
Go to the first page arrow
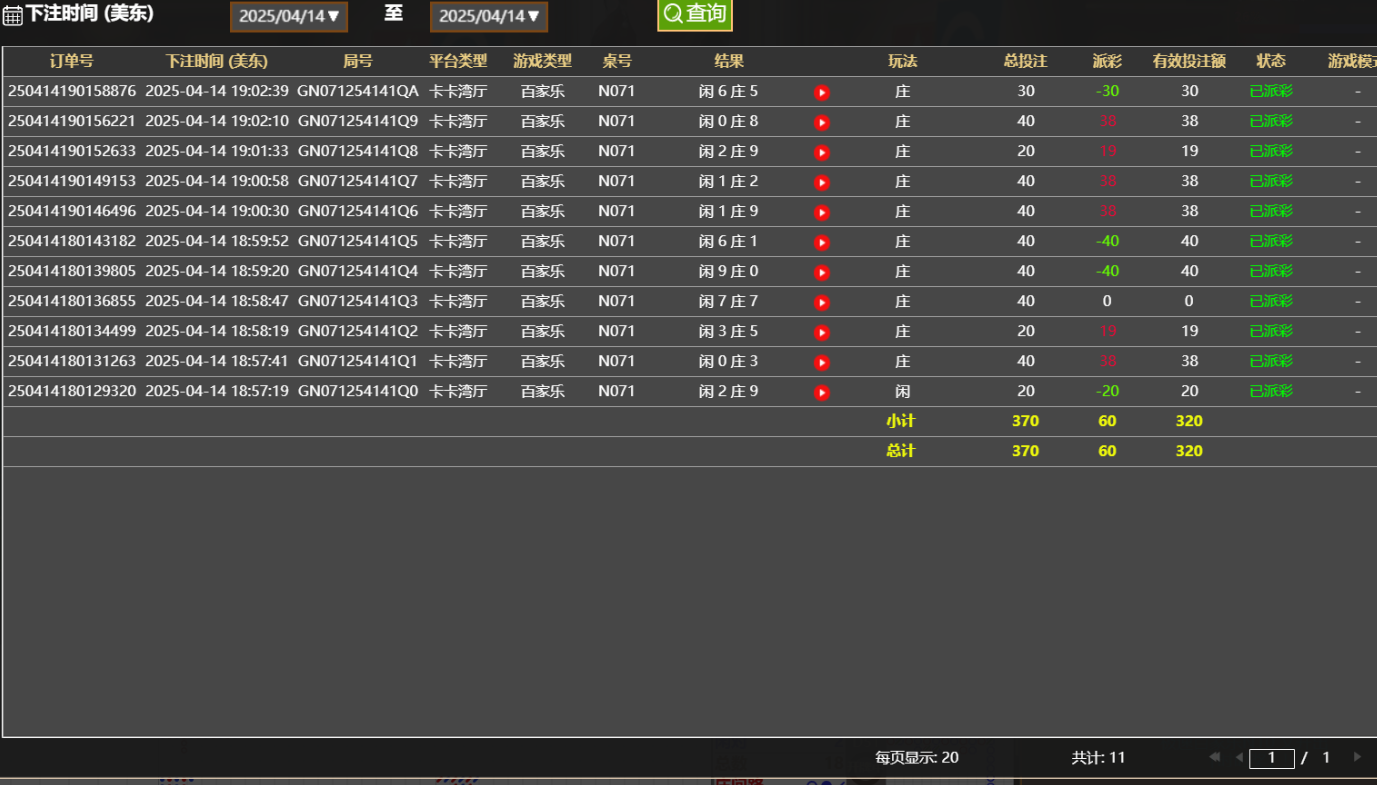1214,757
